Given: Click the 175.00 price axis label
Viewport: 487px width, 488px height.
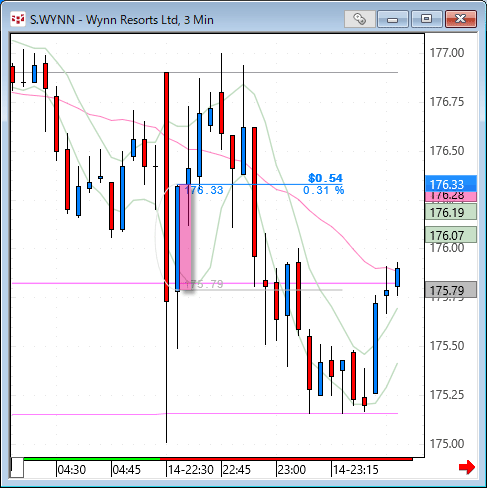Looking at the screenshot, I should coord(447,444).
